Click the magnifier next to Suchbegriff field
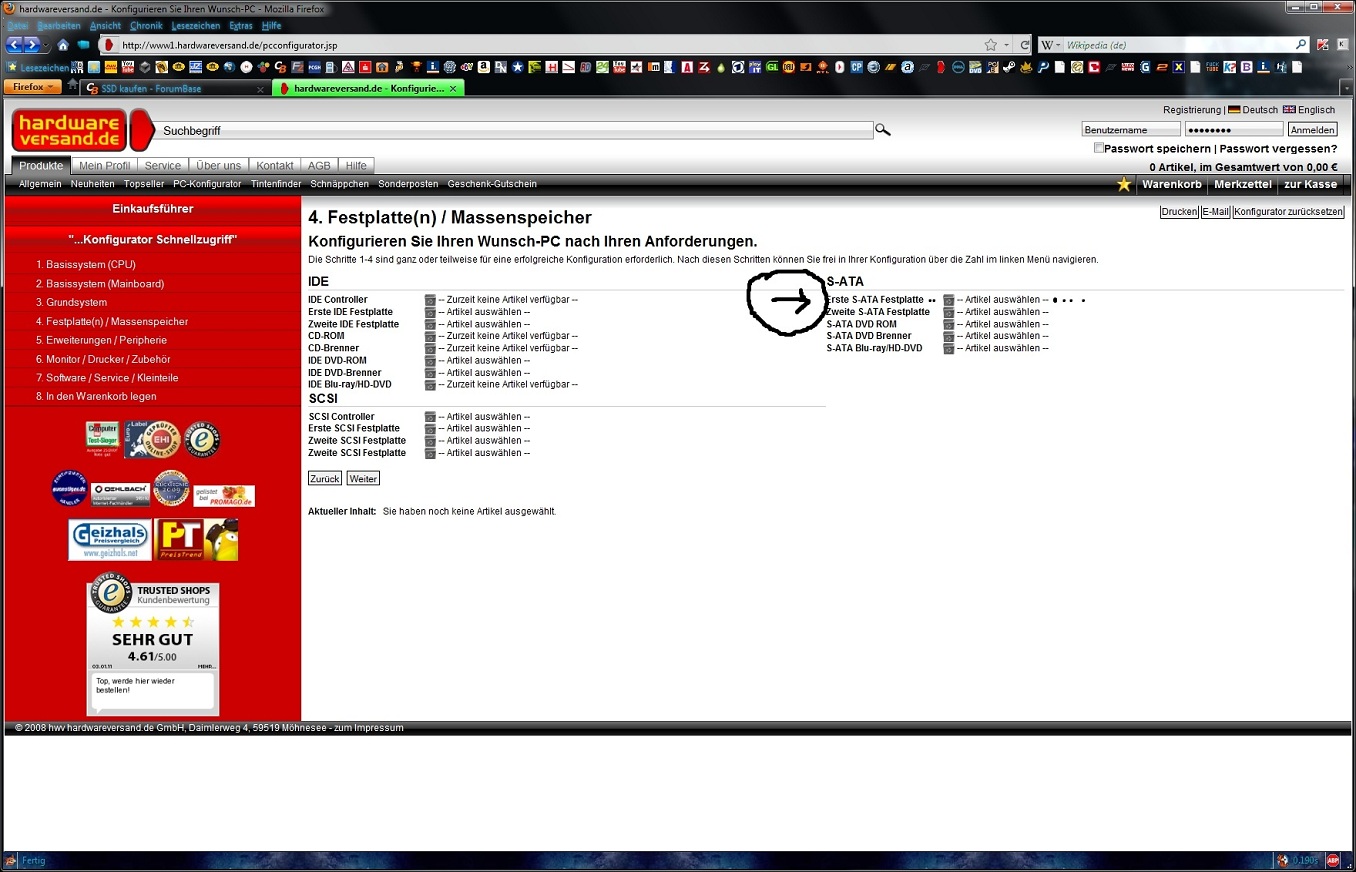 click(883, 130)
